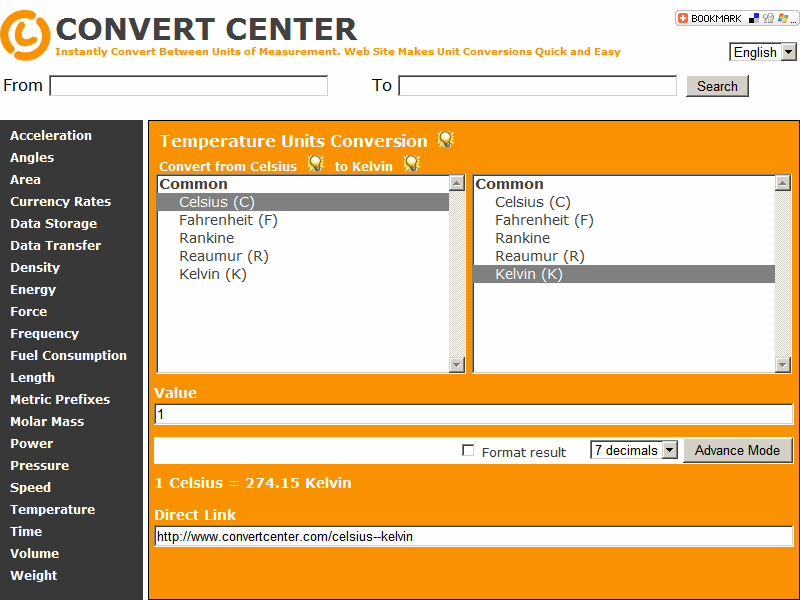Open the 7 decimals dropdown
800x600 pixels.
click(634, 450)
